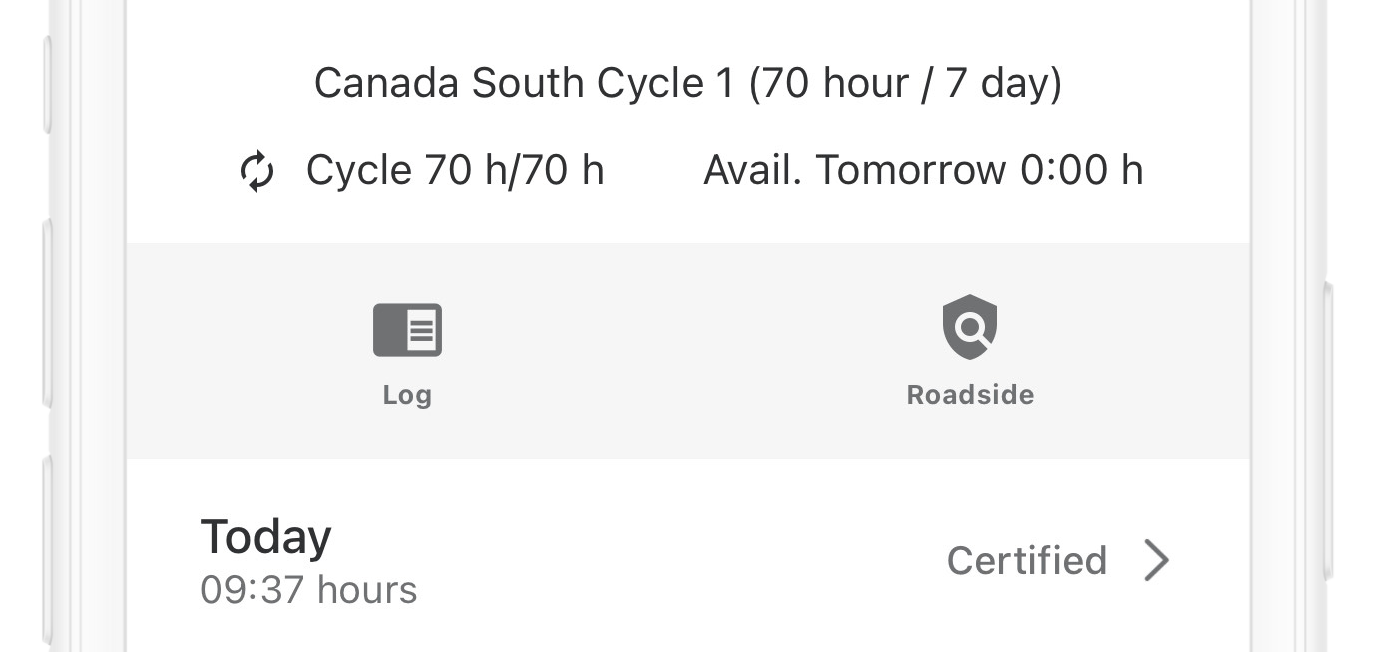Viewport: 1384px width, 652px height.
Task: Tap the 09:37 hours duration text
Action: coord(309,591)
